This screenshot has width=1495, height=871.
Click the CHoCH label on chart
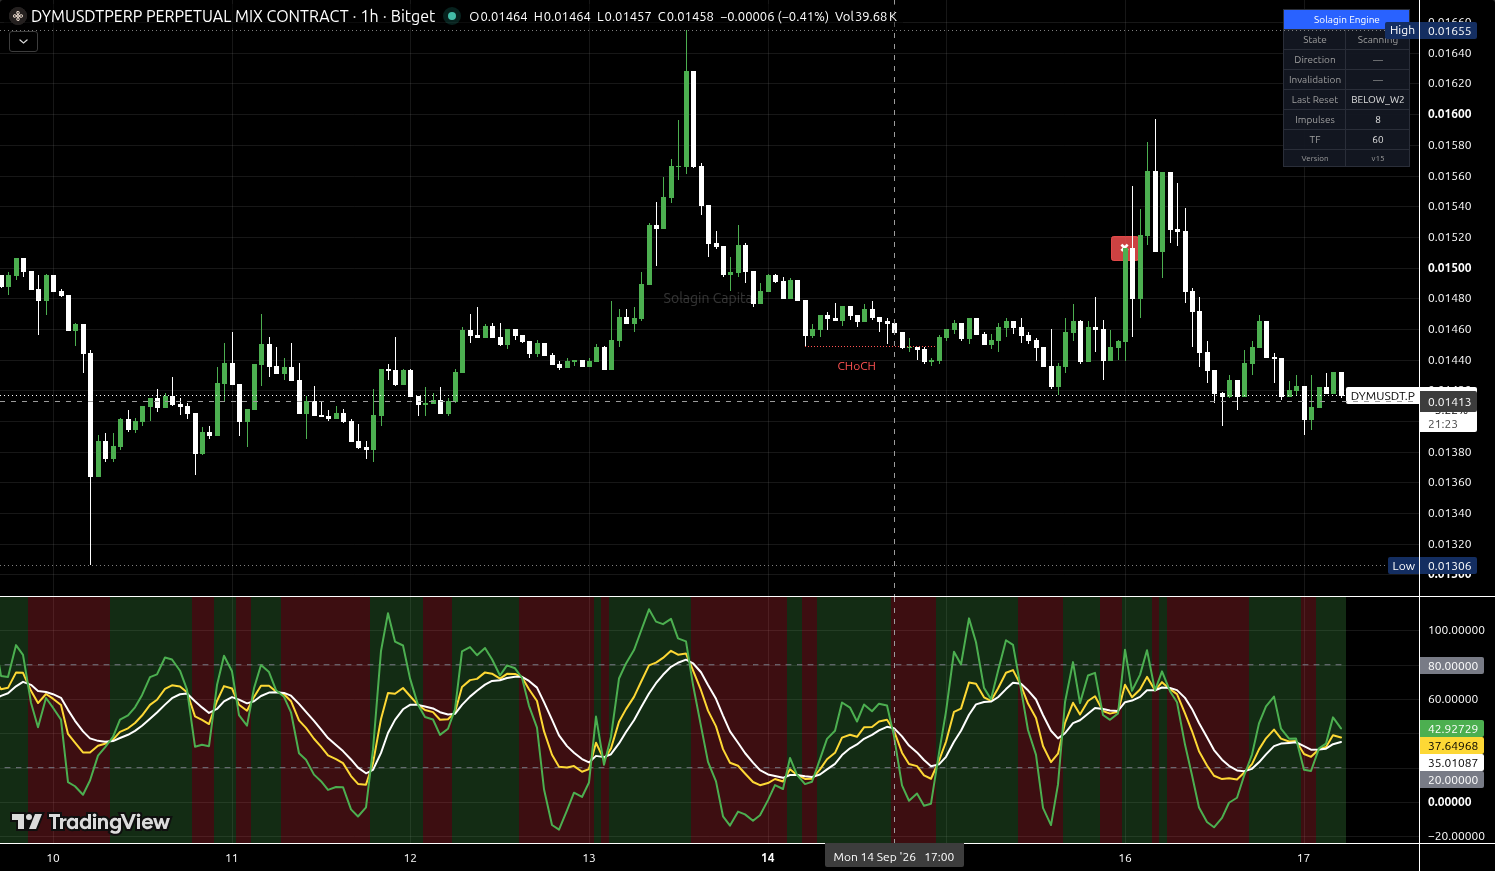856,366
